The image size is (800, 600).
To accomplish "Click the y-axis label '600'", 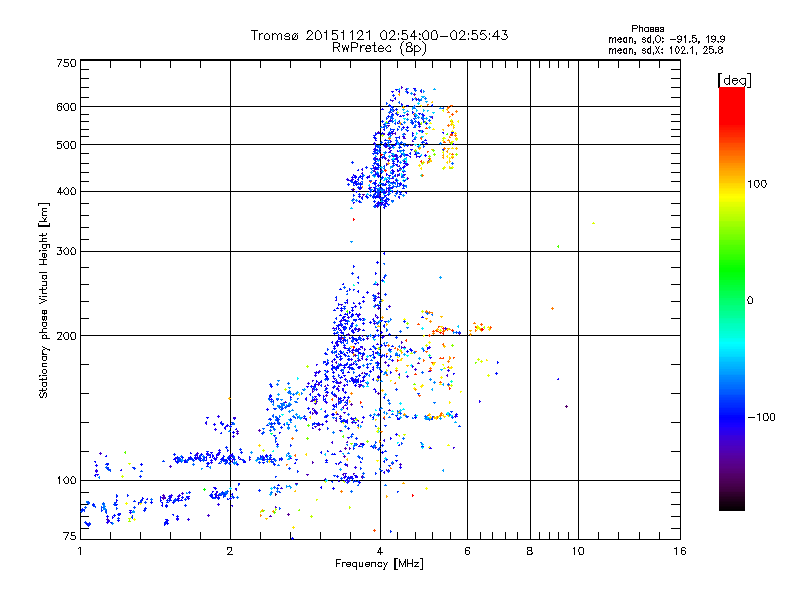I will tap(66, 107).
